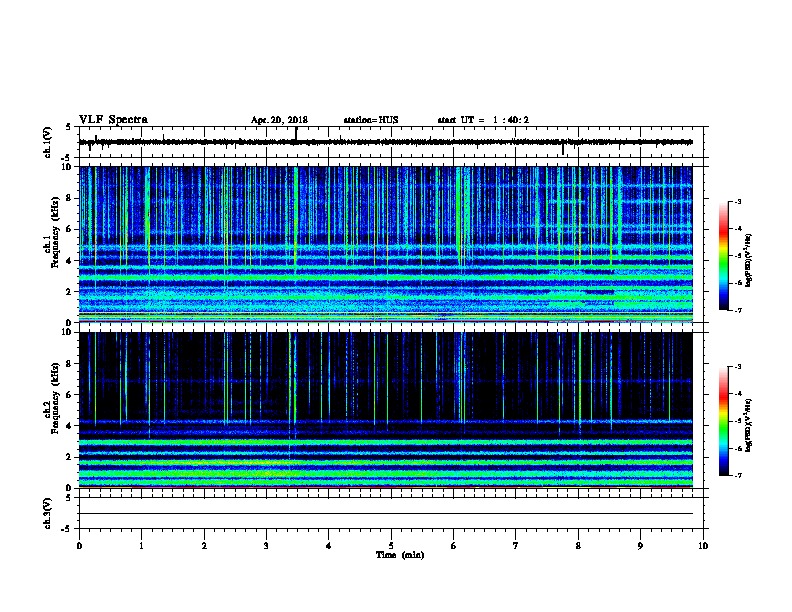The image size is (792, 612).
Task: Click inside the ch.2 spectrogram panel
Action: point(386,410)
